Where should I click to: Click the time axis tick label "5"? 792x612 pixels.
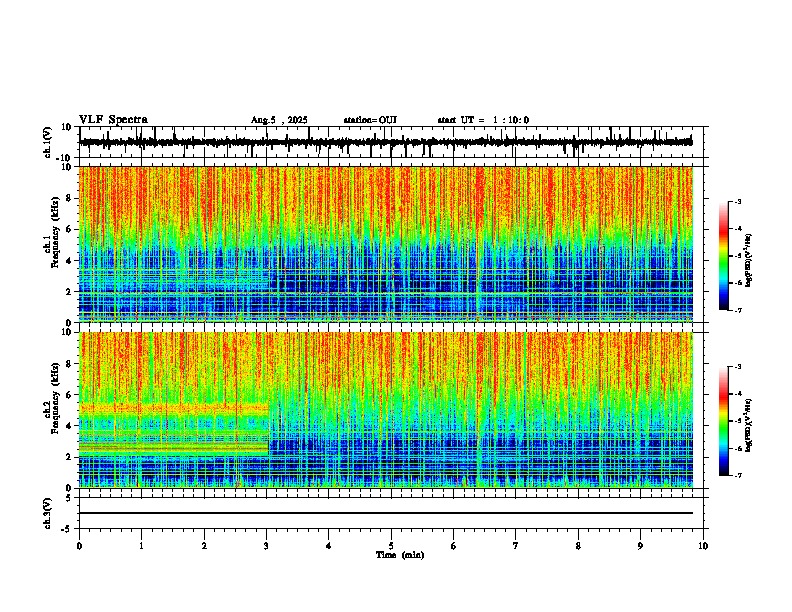pos(391,546)
